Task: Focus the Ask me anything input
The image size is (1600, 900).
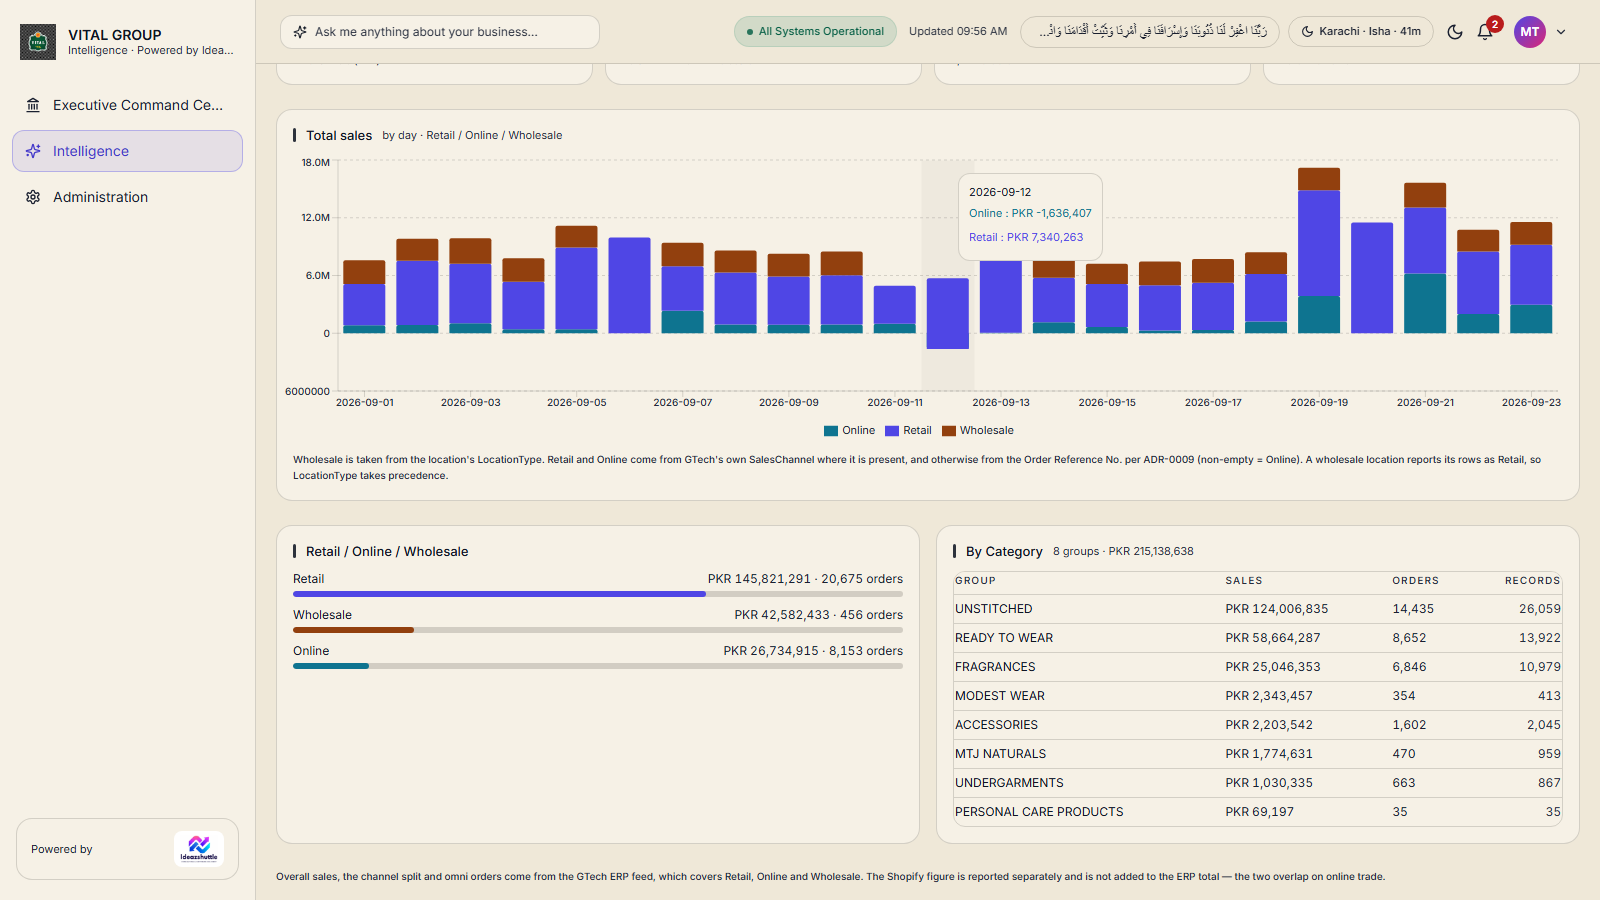Action: [x=440, y=32]
